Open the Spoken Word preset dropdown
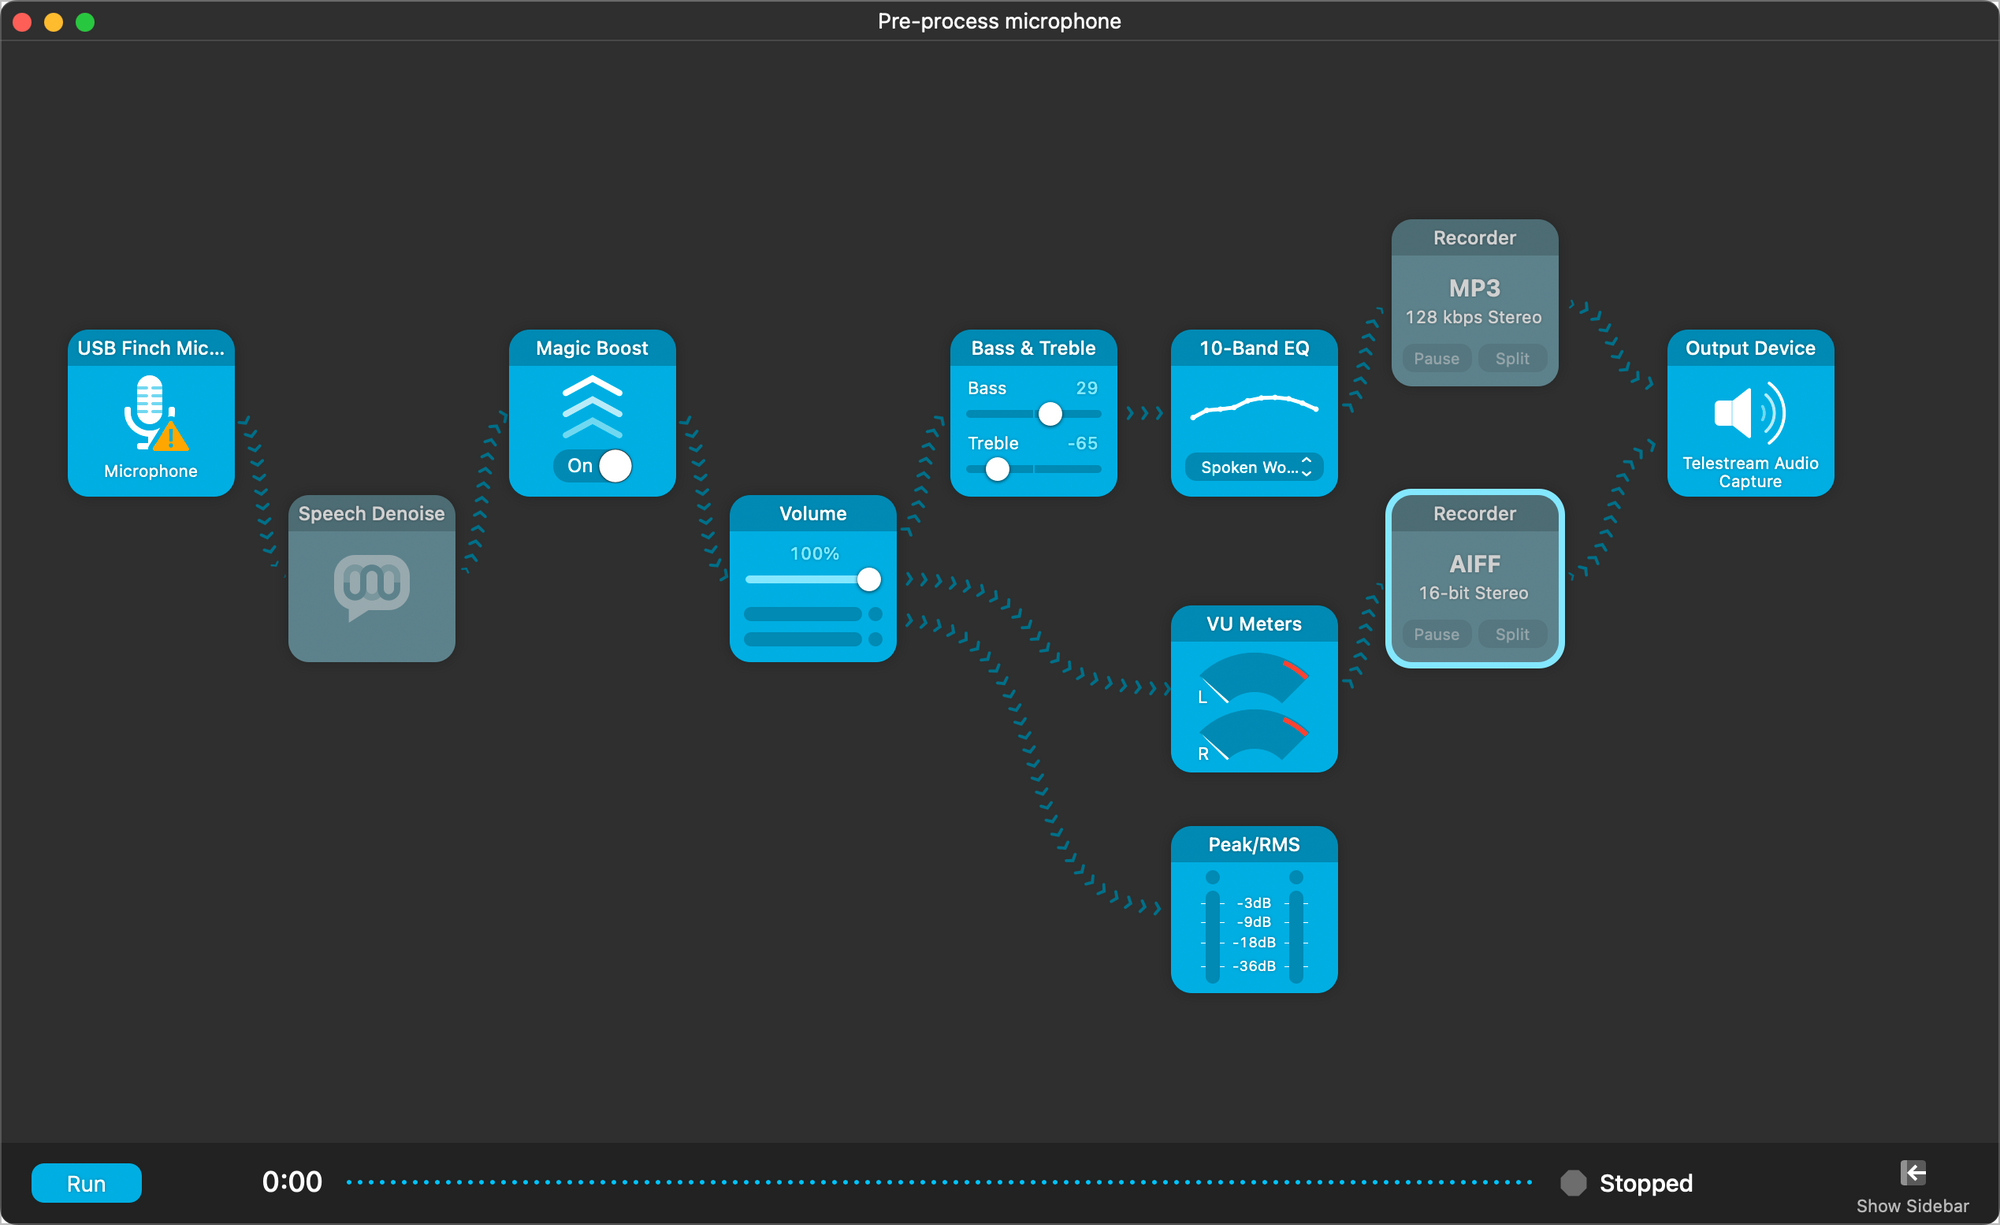Screen dimensions: 2000x1225 click(1253, 467)
